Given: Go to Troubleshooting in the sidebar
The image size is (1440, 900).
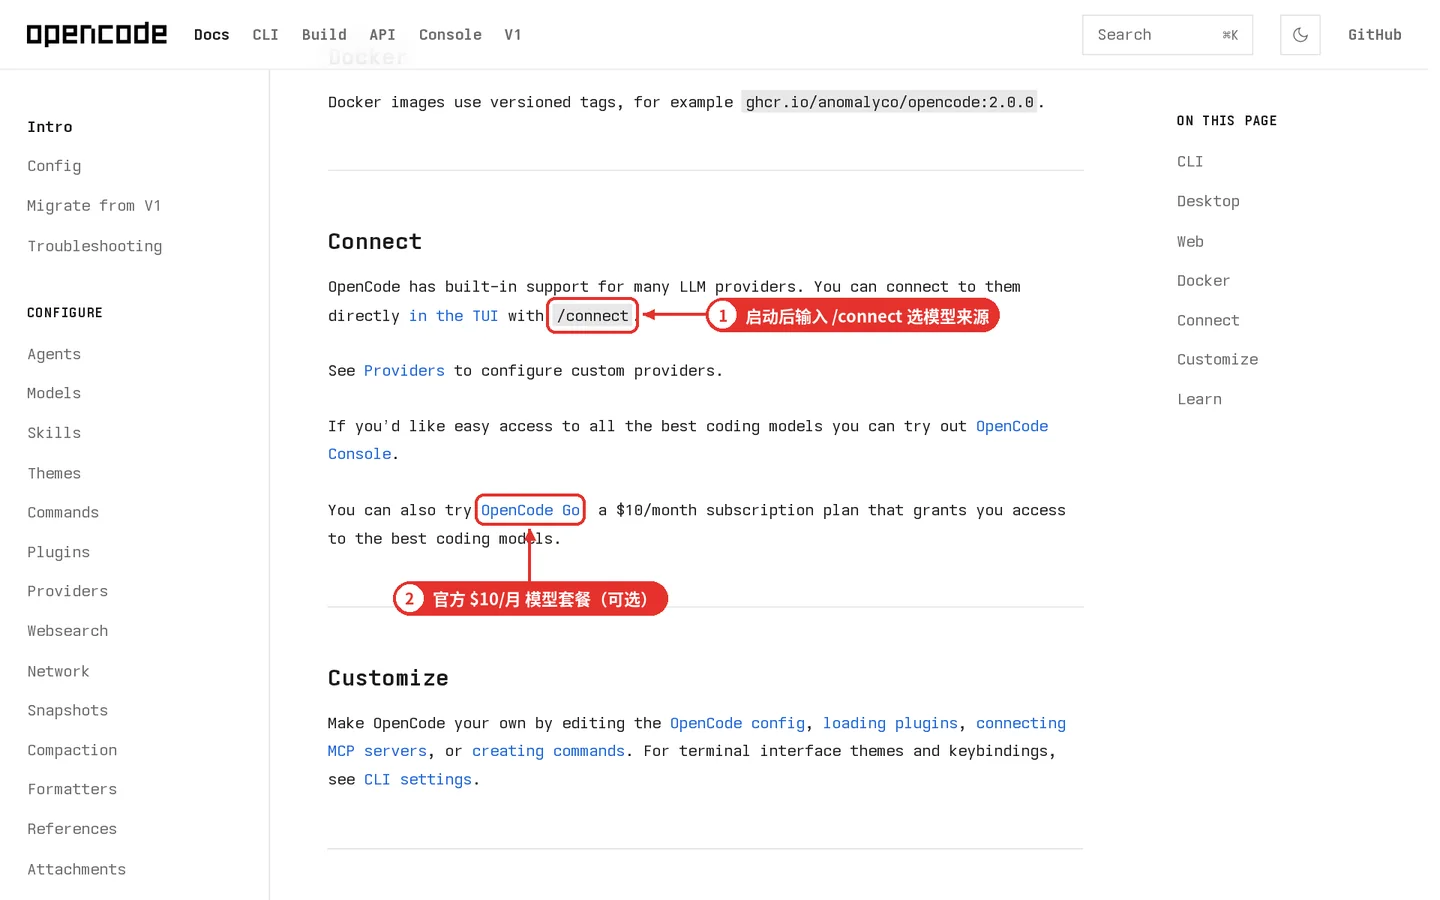Looking at the screenshot, I should pos(95,246).
